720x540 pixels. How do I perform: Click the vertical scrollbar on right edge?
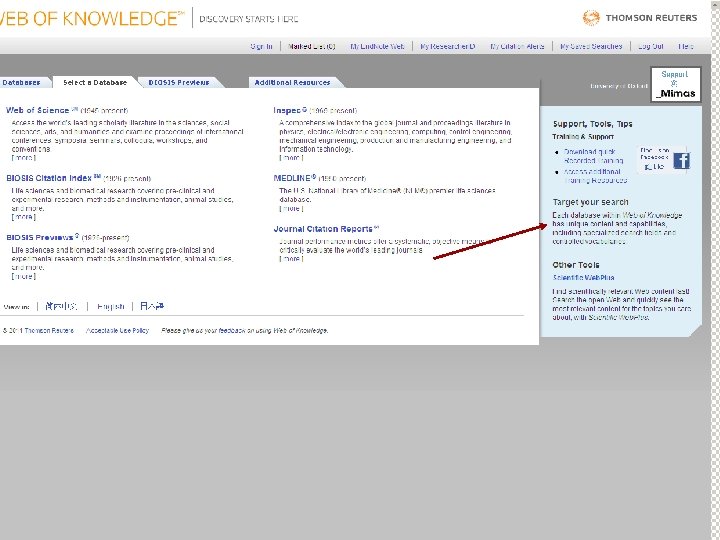715,270
